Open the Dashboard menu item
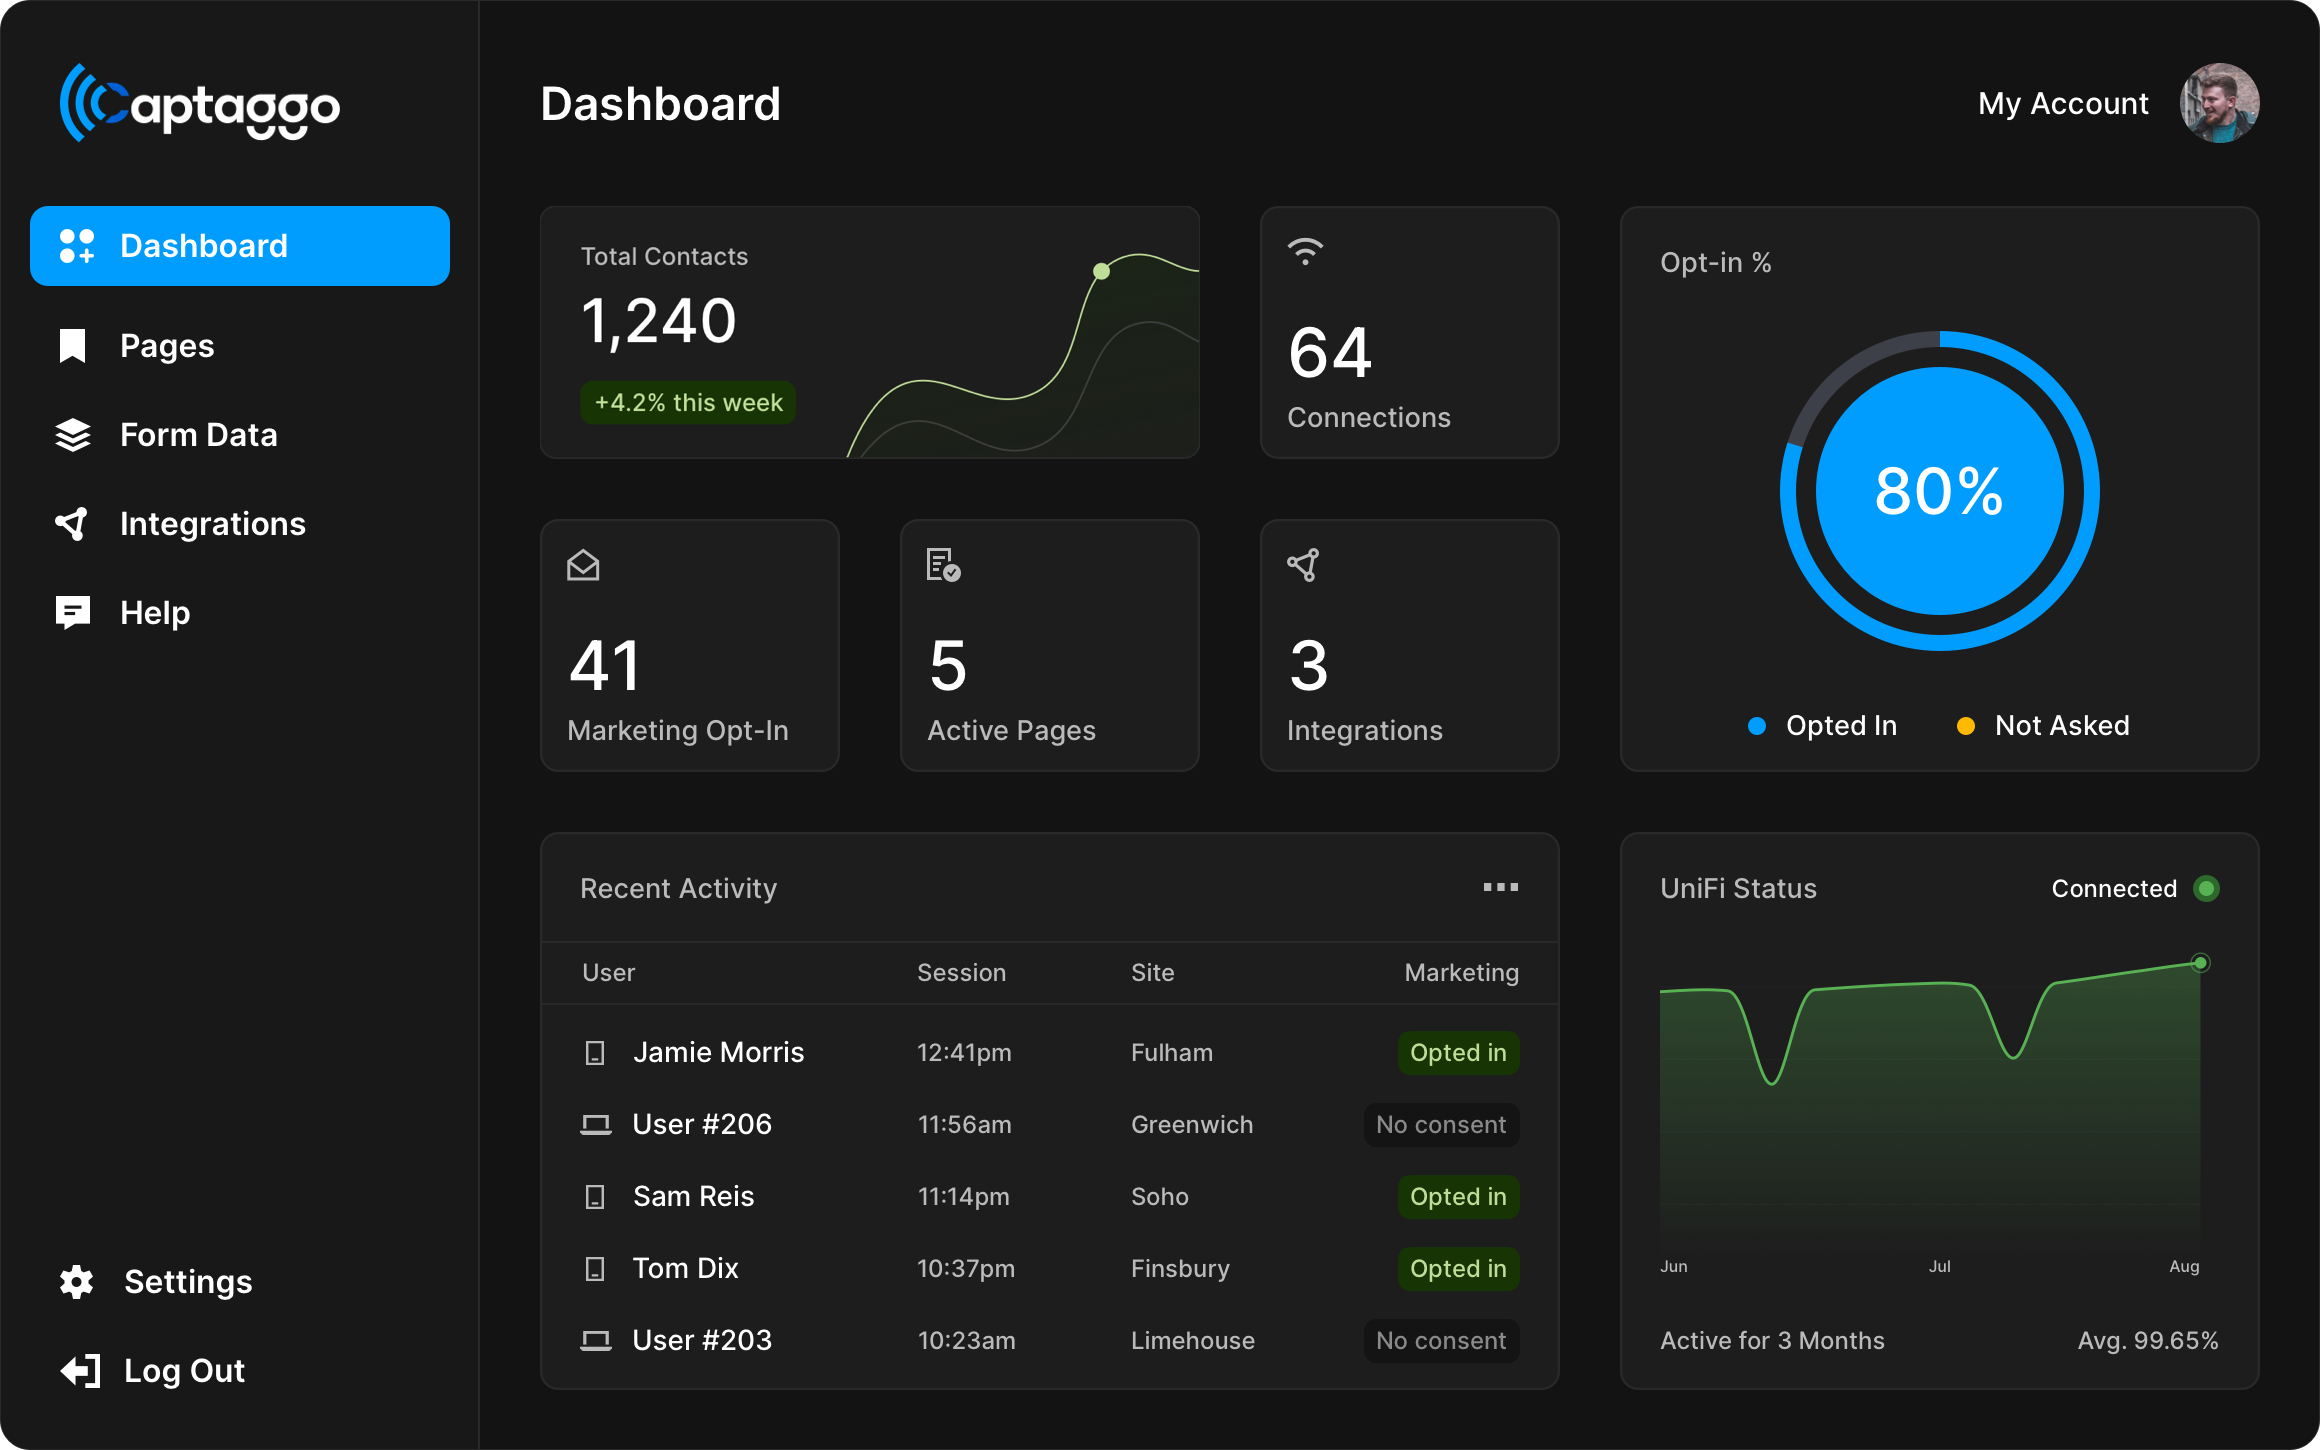Viewport: 2320px width, 1450px height. point(240,246)
